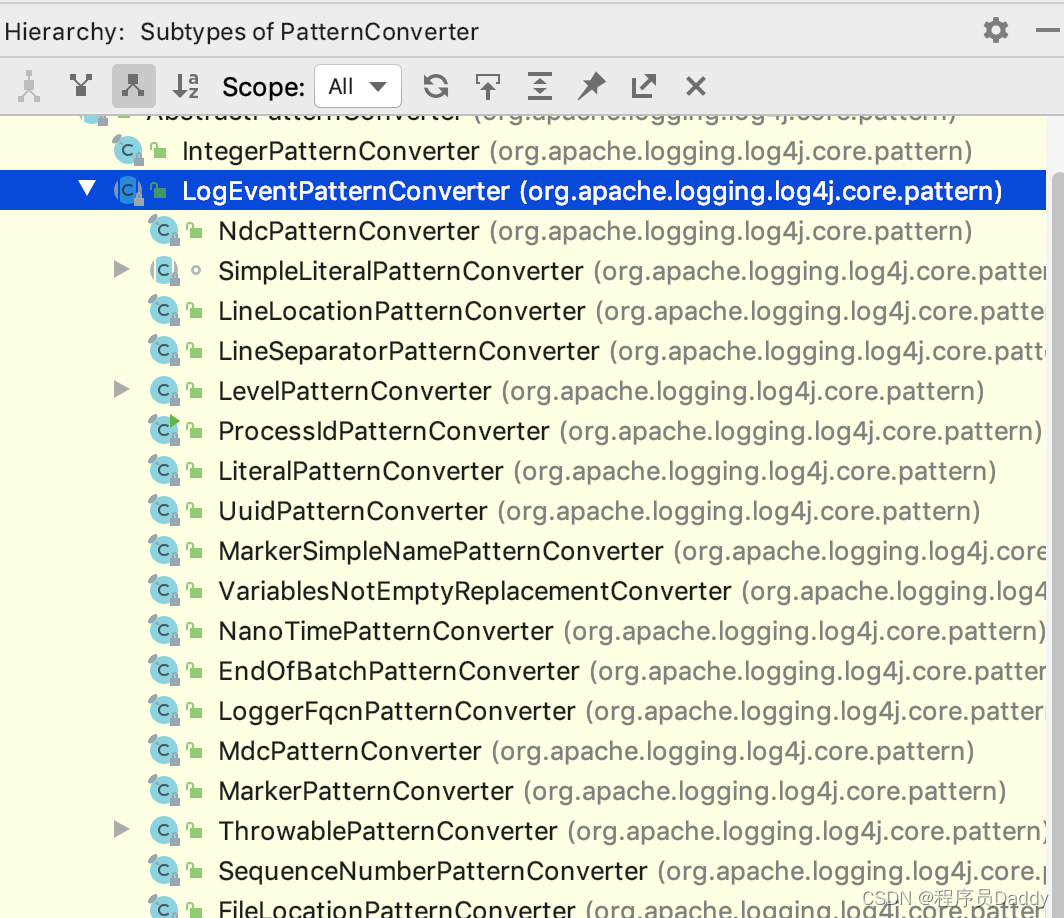The width and height of the screenshot is (1064, 918).
Task: Click class icon of MdcPatternConverter
Action: [x=164, y=751]
